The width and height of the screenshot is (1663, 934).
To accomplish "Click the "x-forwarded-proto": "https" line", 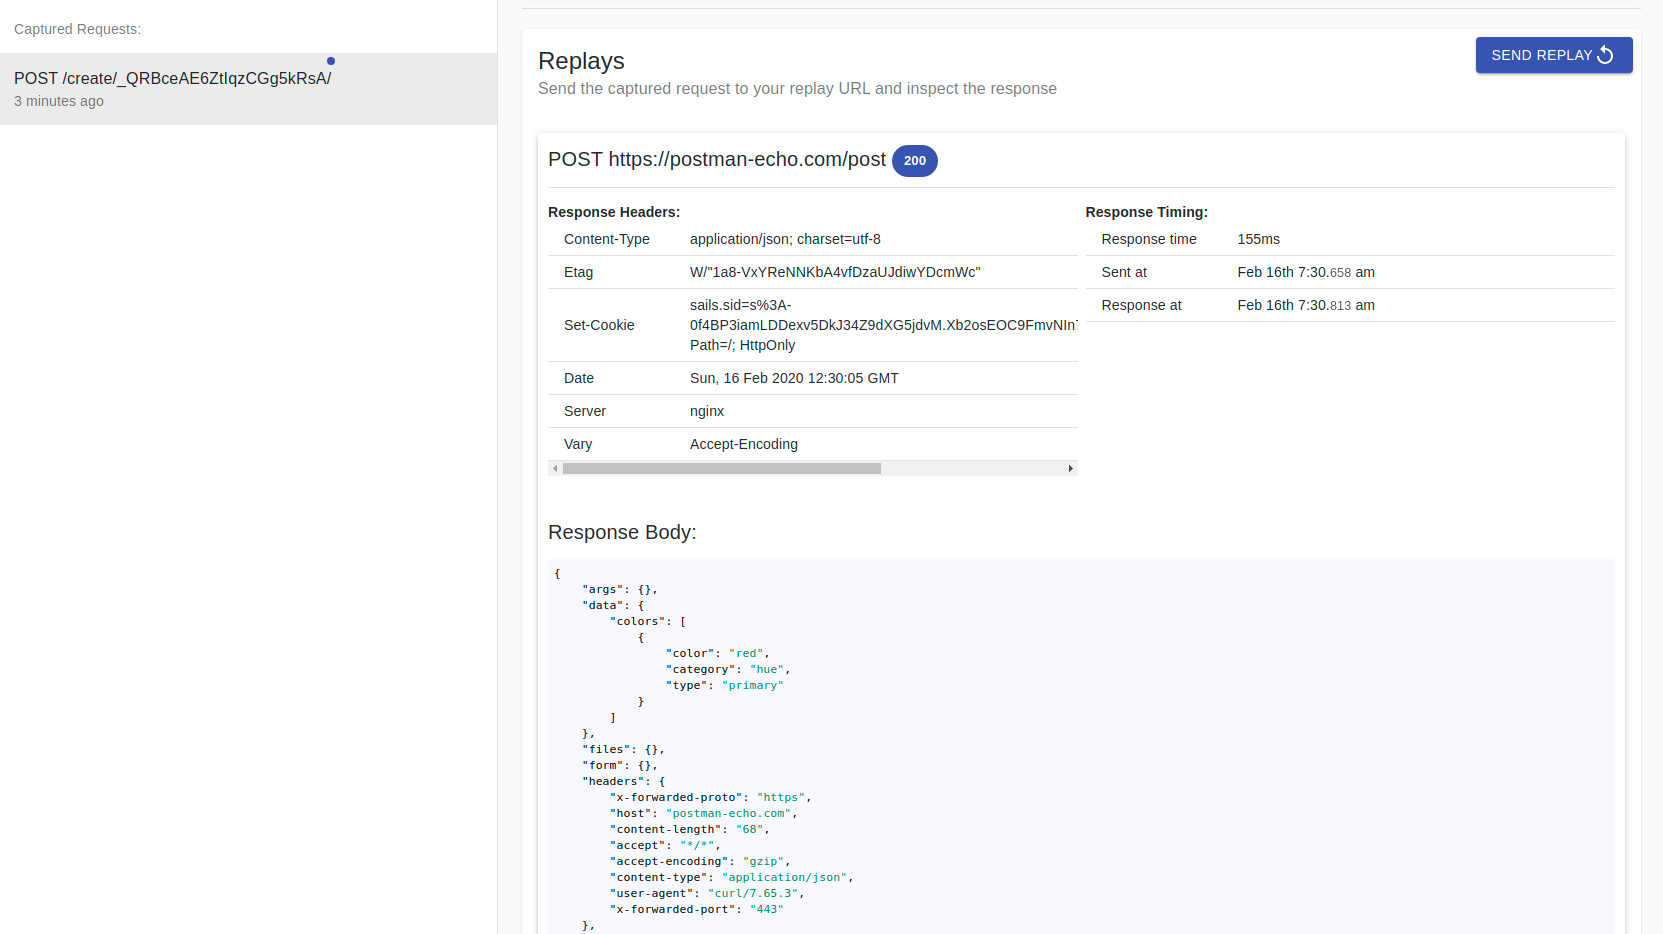I will click(711, 797).
